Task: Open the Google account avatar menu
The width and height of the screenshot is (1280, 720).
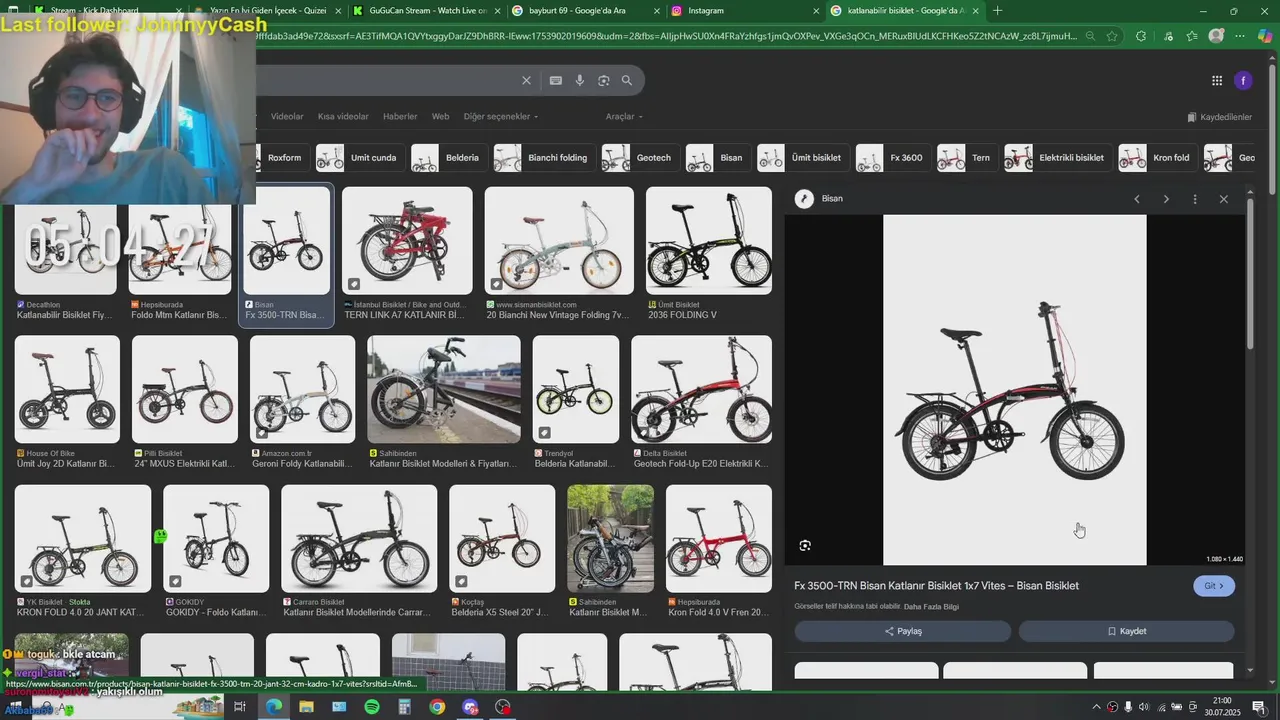Action: pos(1243,81)
